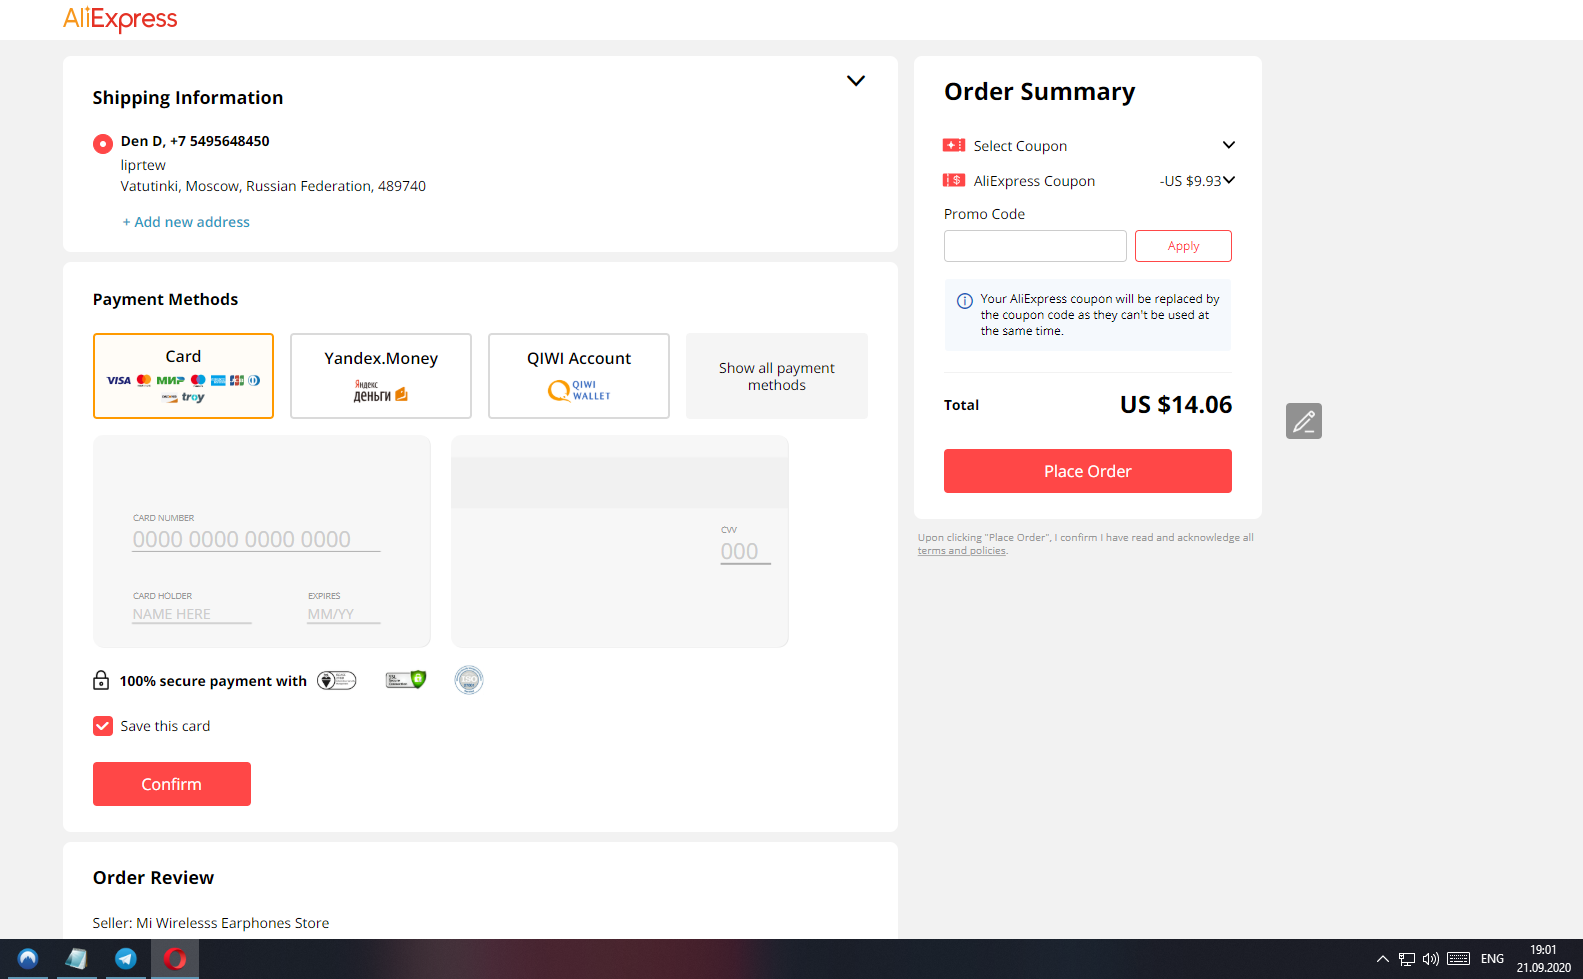1583x979 pixels.
Task: Open Notepad from the taskbar
Action: (x=77, y=959)
